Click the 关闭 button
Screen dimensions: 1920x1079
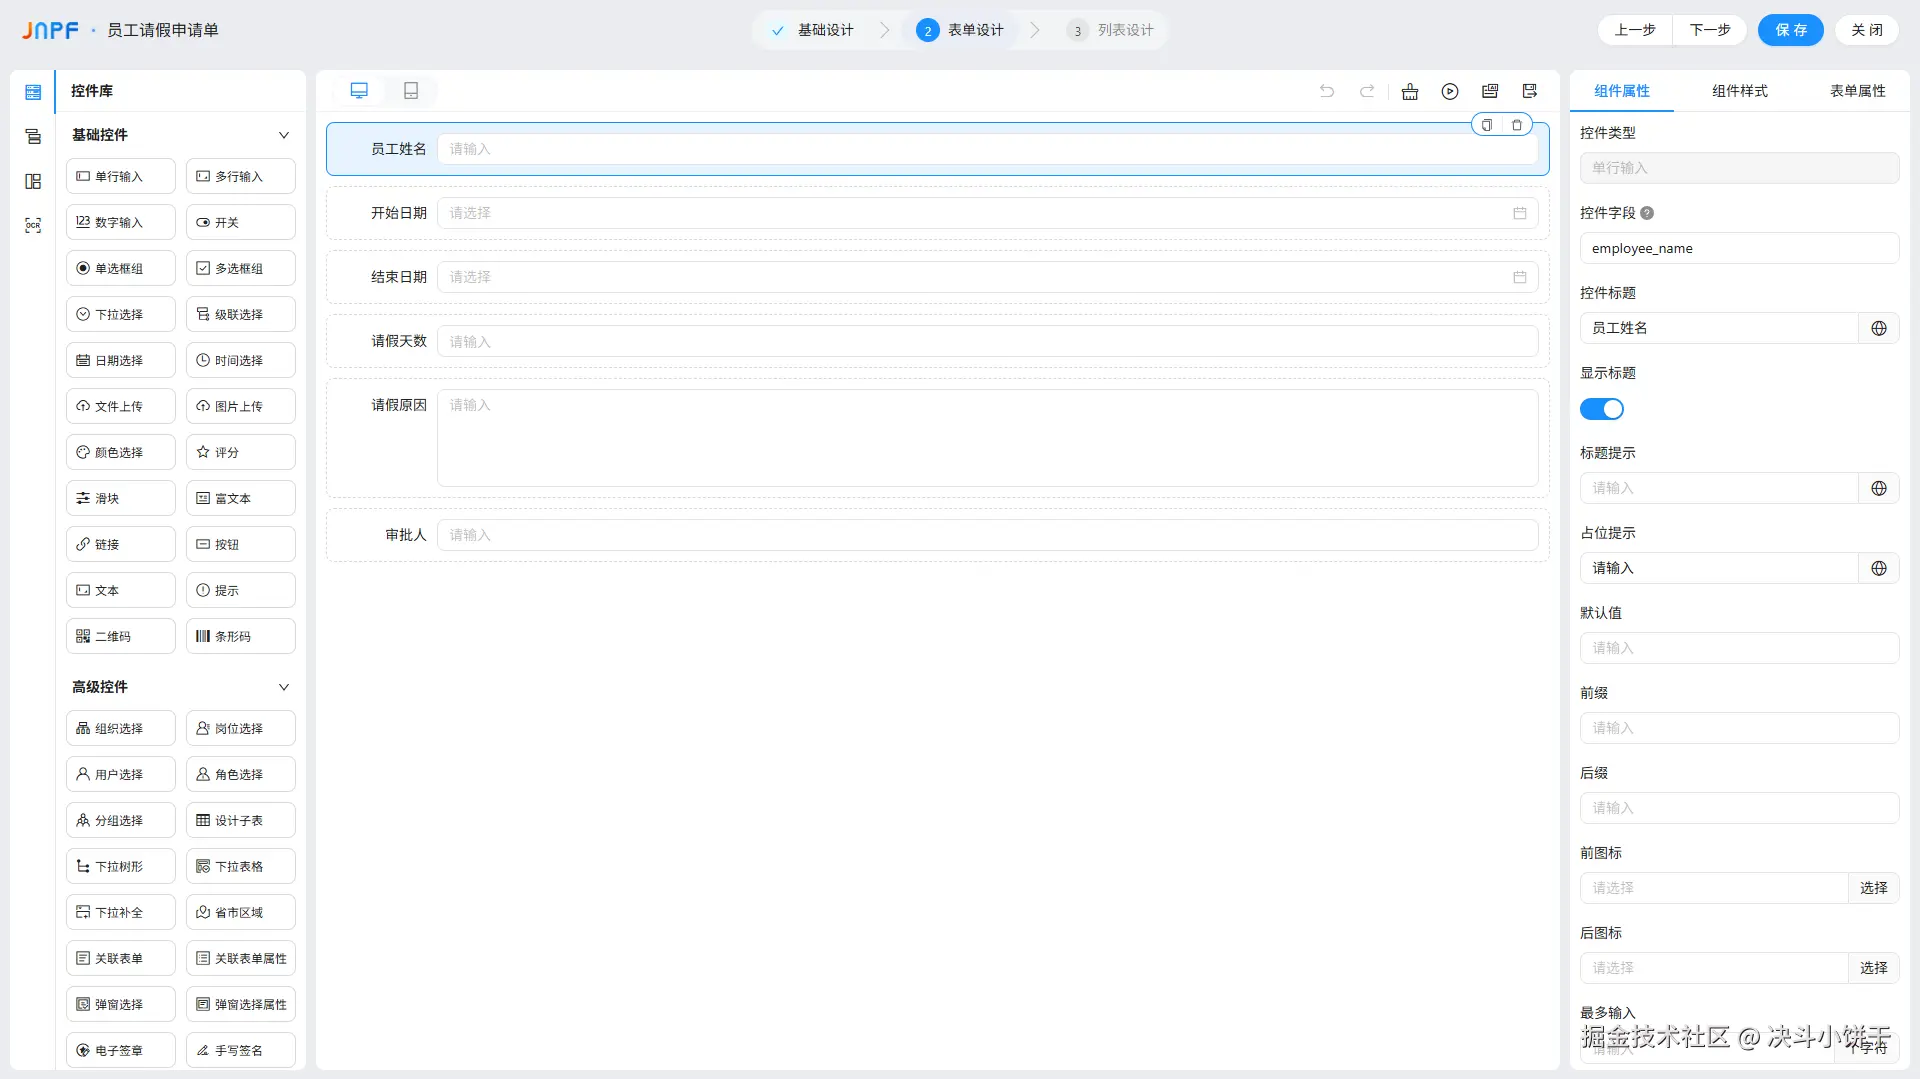pyautogui.click(x=1867, y=30)
